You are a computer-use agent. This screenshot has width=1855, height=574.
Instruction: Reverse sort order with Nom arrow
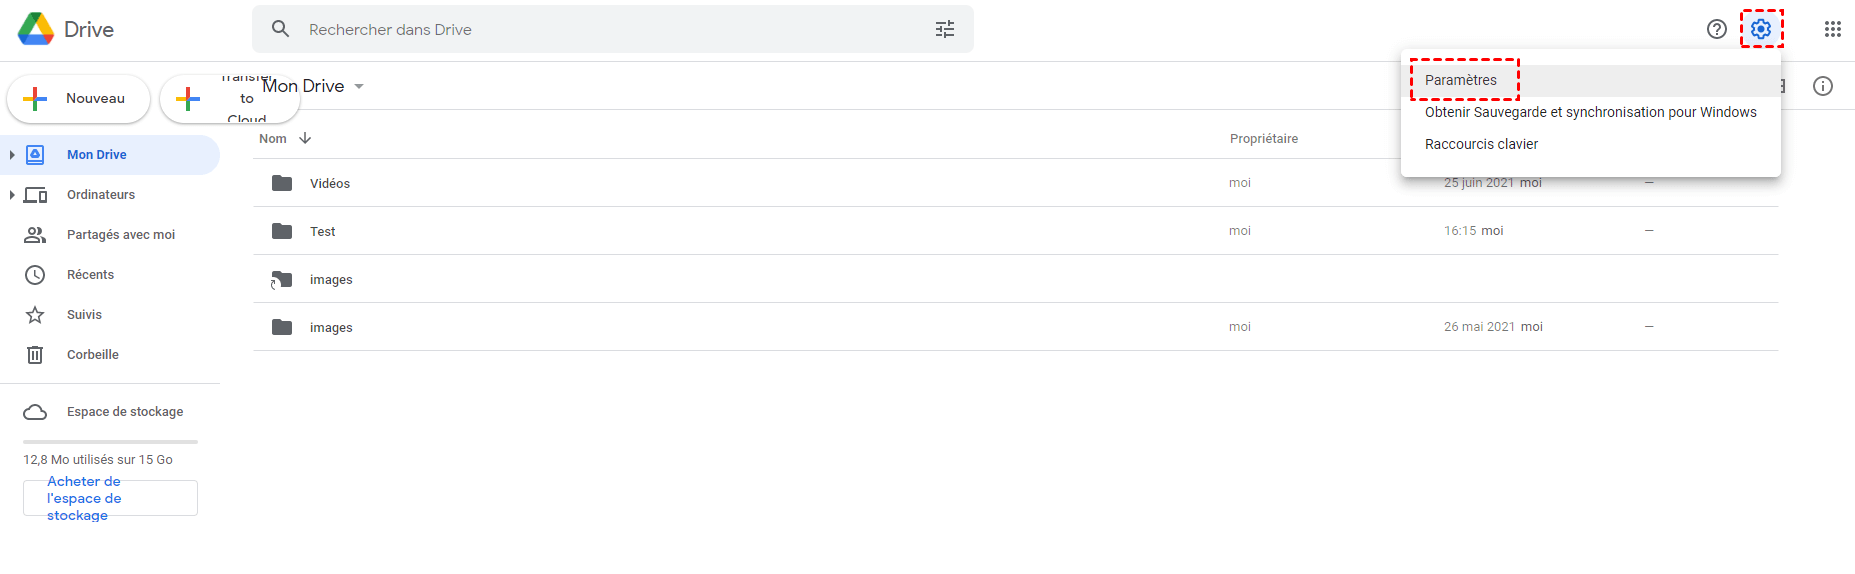[x=305, y=138]
